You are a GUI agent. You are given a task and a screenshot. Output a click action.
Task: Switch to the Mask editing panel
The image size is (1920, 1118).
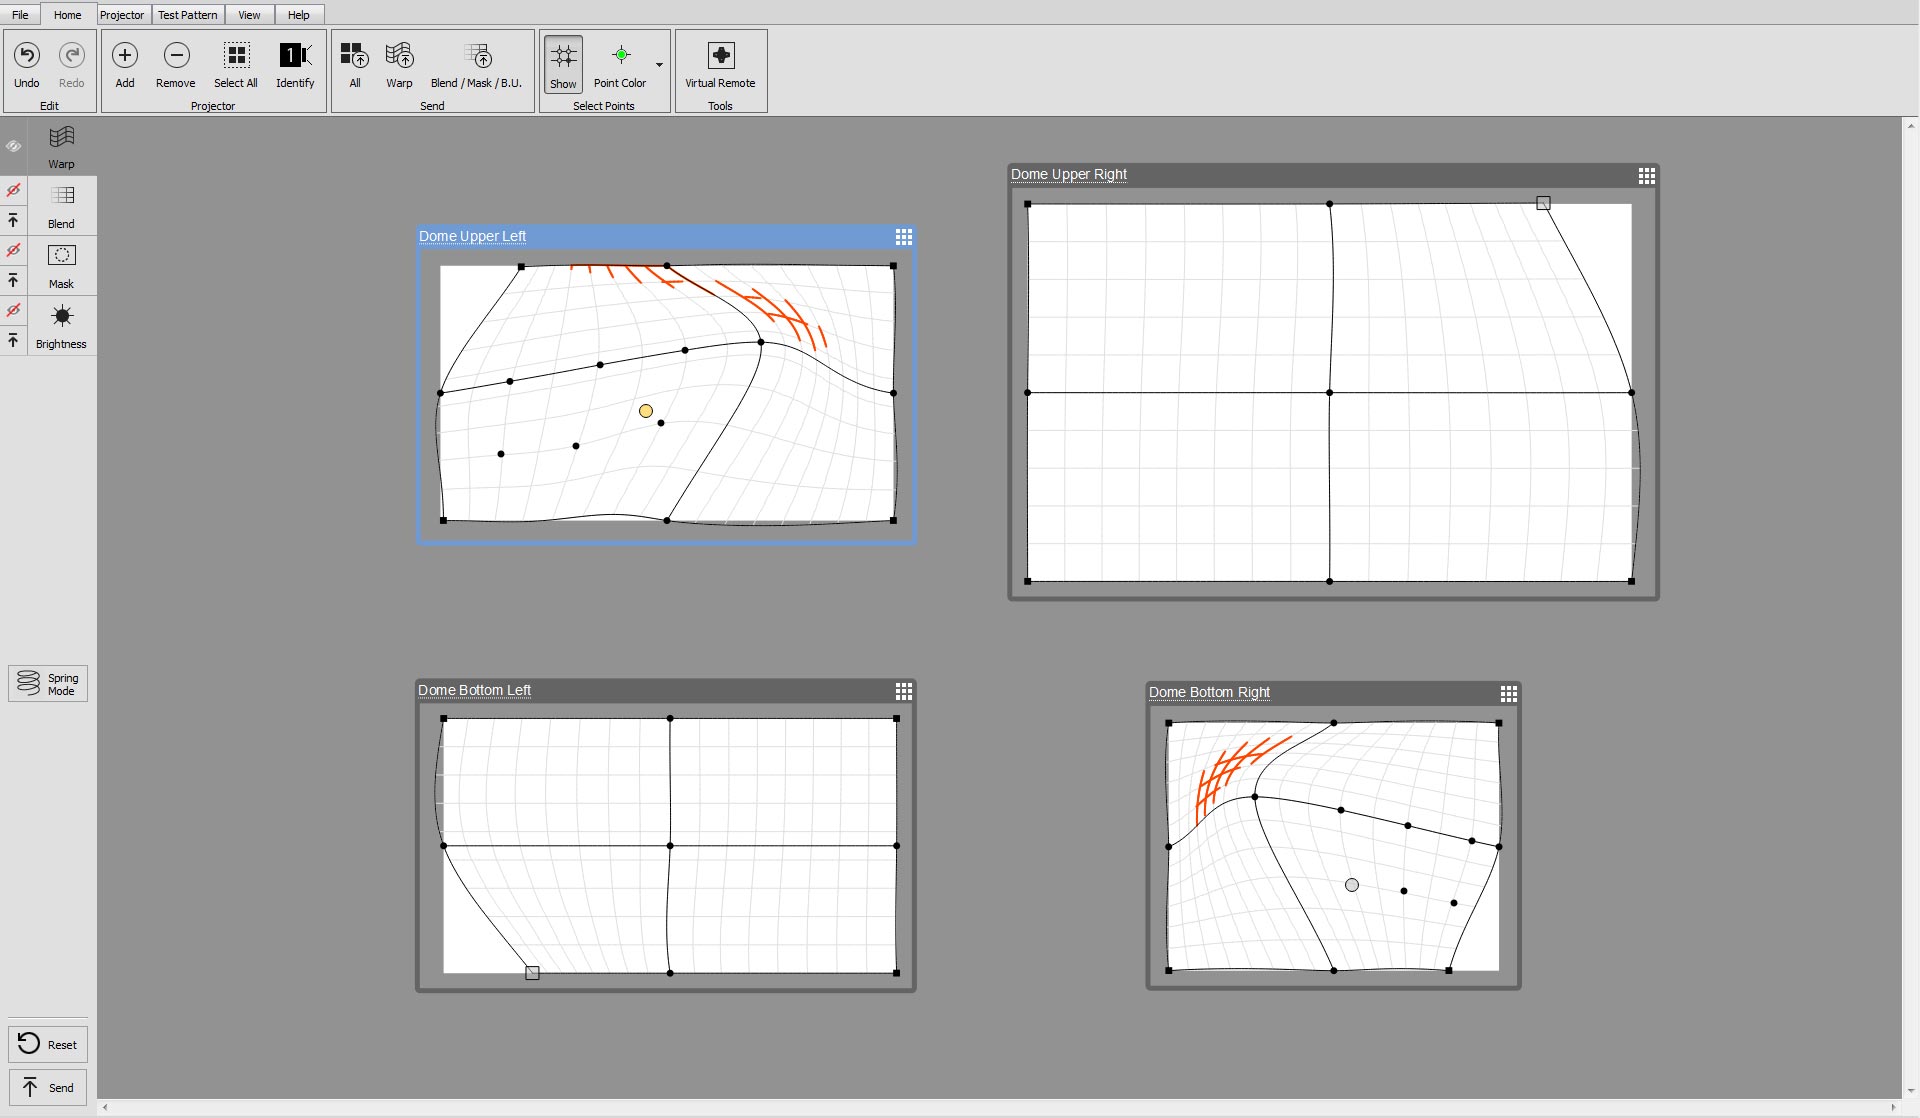(61, 265)
